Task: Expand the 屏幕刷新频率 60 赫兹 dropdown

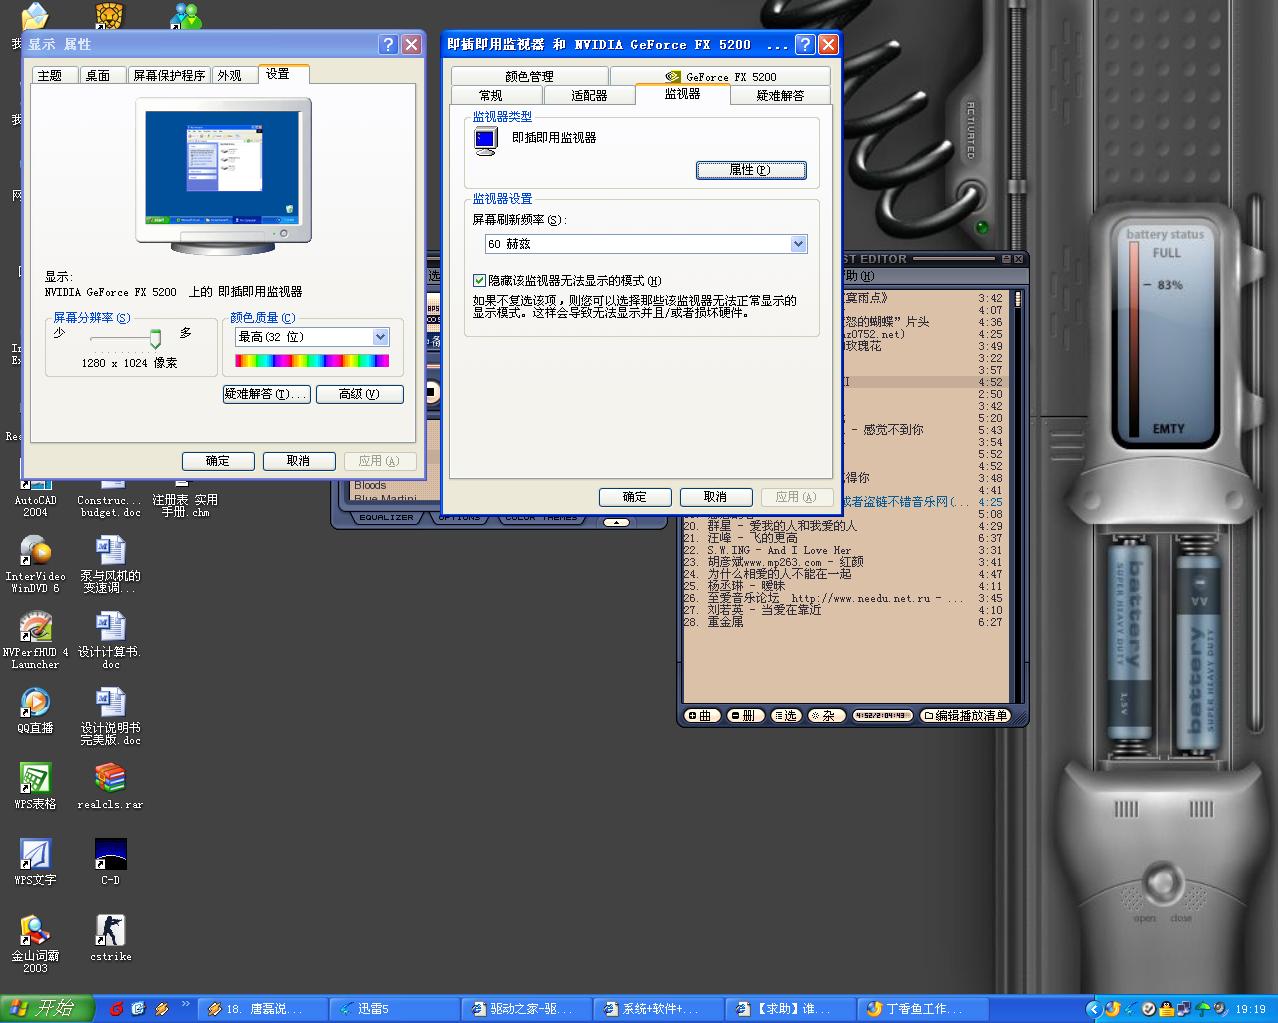Action: pos(798,244)
